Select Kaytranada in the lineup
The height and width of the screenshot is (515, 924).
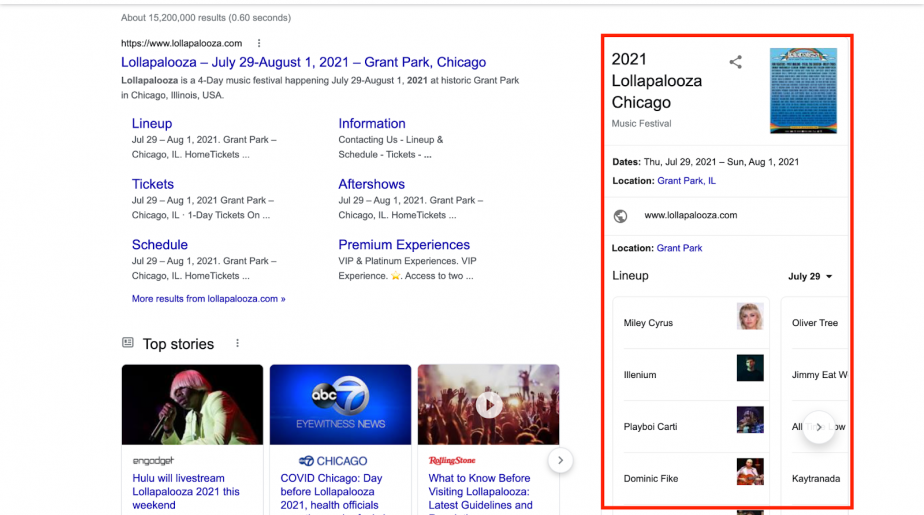pos(816,478)
